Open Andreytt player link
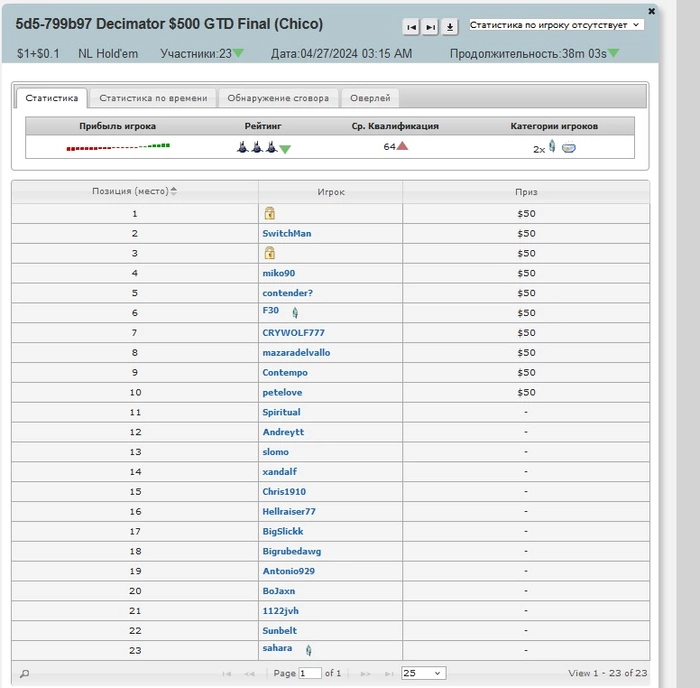This screenshot has height=688, width=700. pyautogui.click(x=283, y=432)
